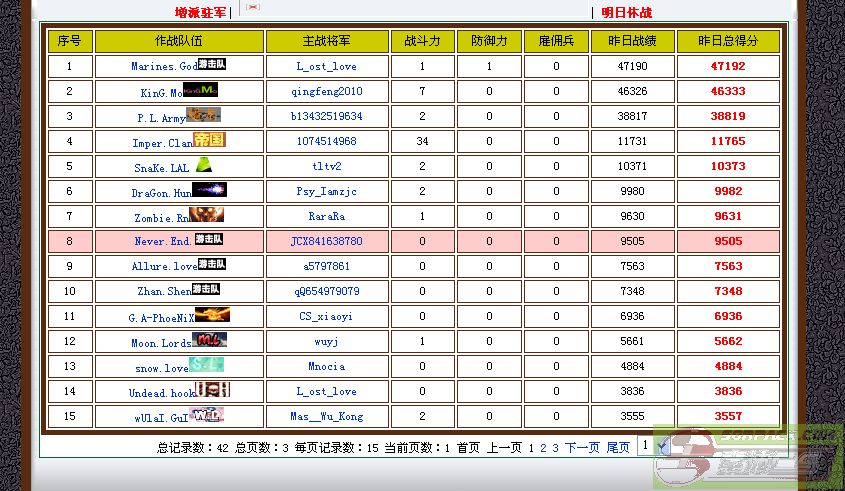
Task: Select highlighted Never.End. team row
Action: pyautogui.click(x=164, y=242)
